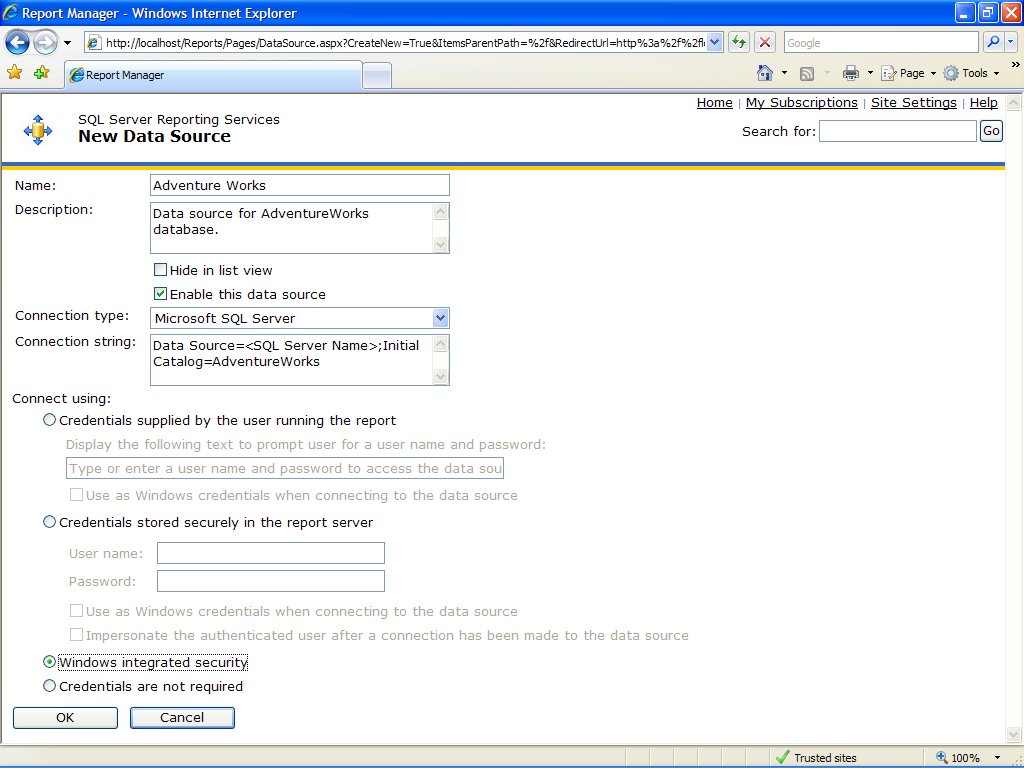Click the RSS feeds toolbar icon
This screenshot has height=768, width=1024.
(x=807, y=74)
